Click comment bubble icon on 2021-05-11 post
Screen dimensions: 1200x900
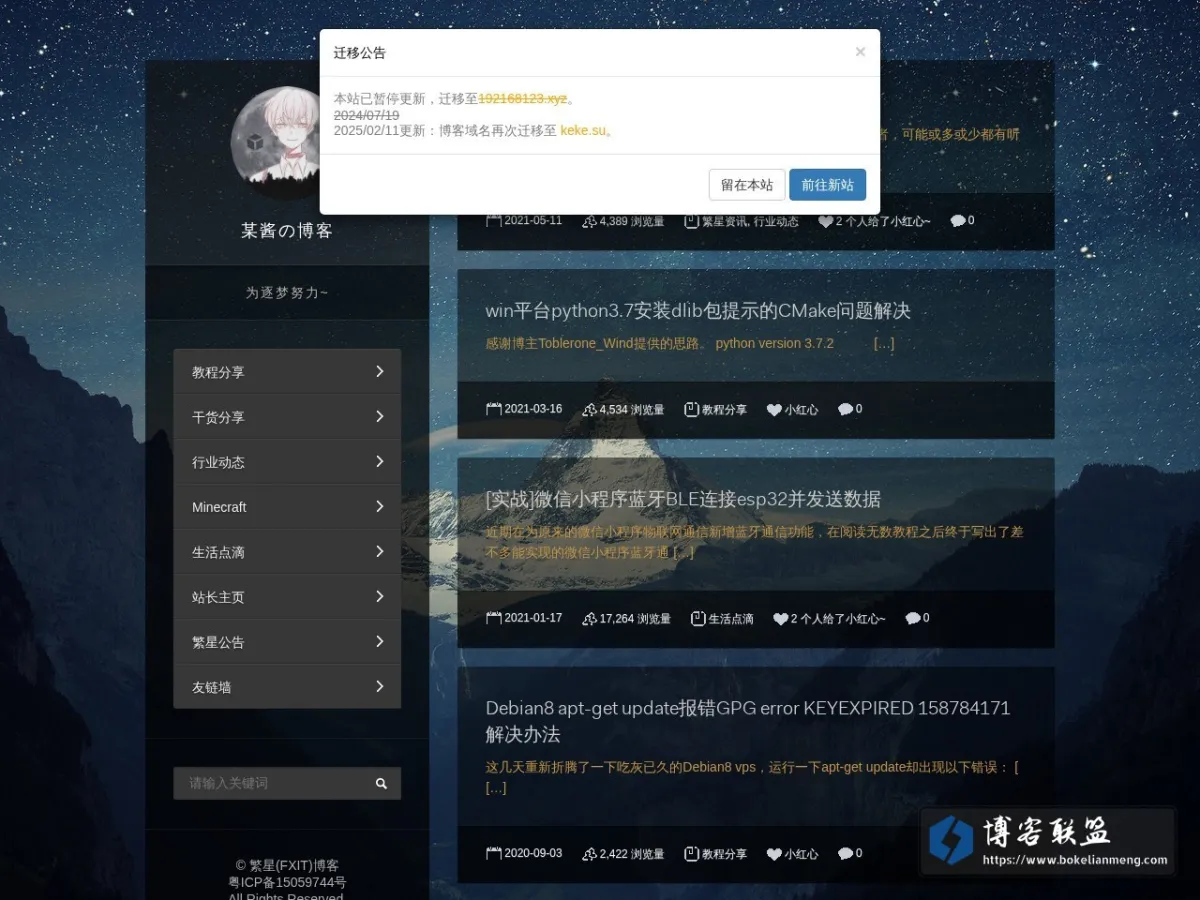click(957, 220)
